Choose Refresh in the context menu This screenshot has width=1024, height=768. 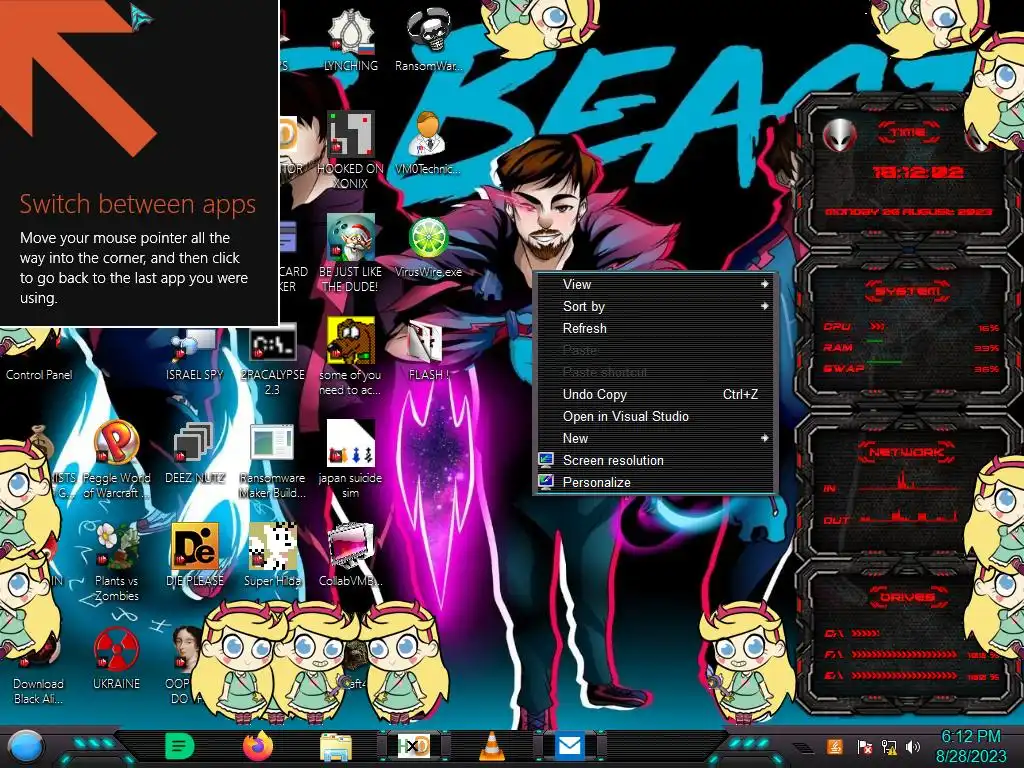pyautogui.click(x=655, y=328)
